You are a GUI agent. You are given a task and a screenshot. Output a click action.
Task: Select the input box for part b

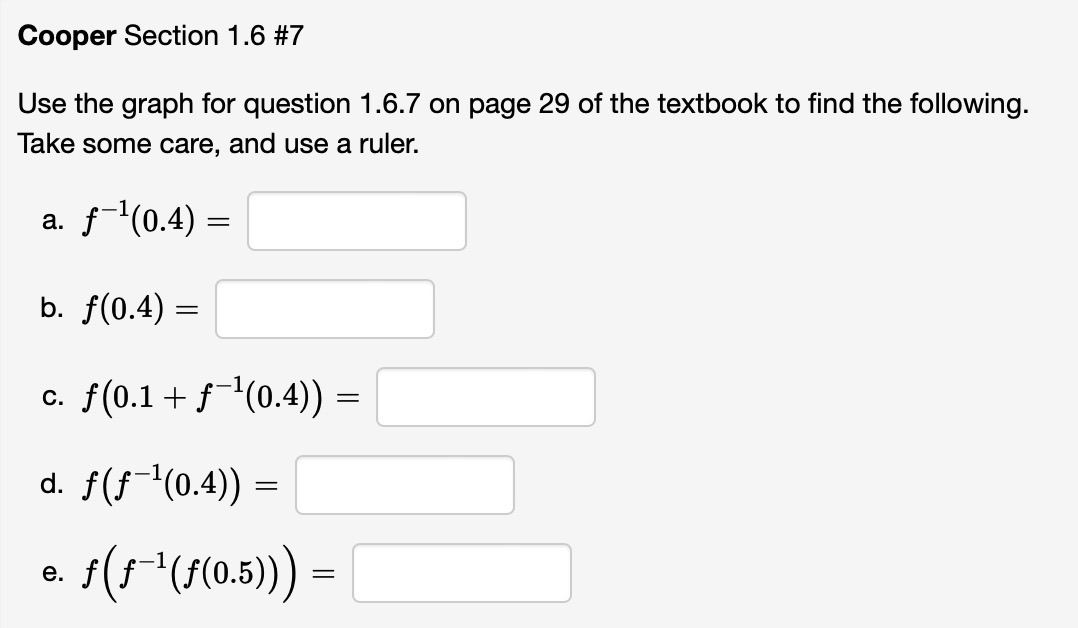[x=324, y=309]
